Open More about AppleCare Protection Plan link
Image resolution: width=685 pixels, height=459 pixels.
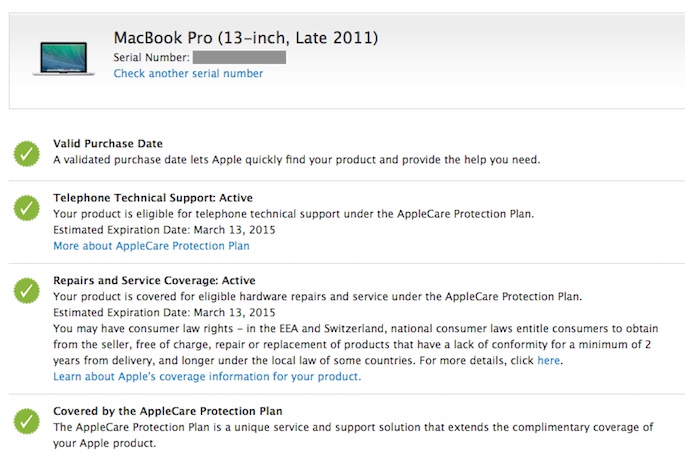(x=151, y=246)
